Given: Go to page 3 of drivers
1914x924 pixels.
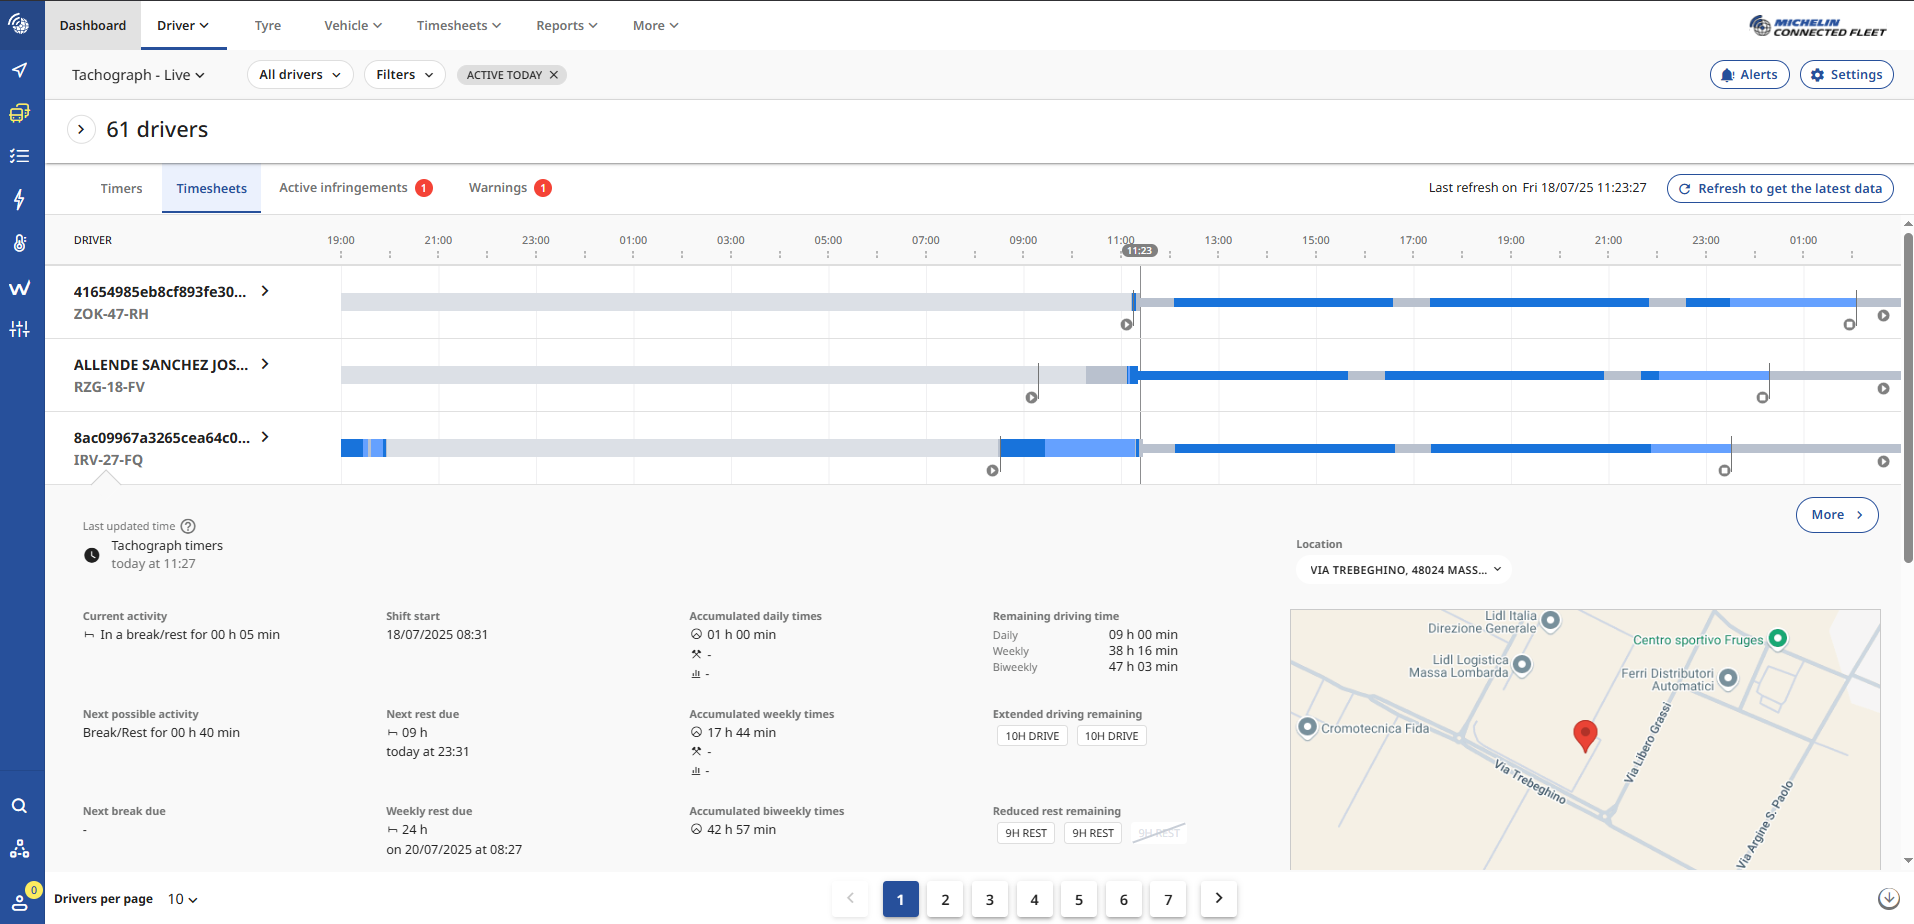Looking at the screenshot, I should 989,899.
